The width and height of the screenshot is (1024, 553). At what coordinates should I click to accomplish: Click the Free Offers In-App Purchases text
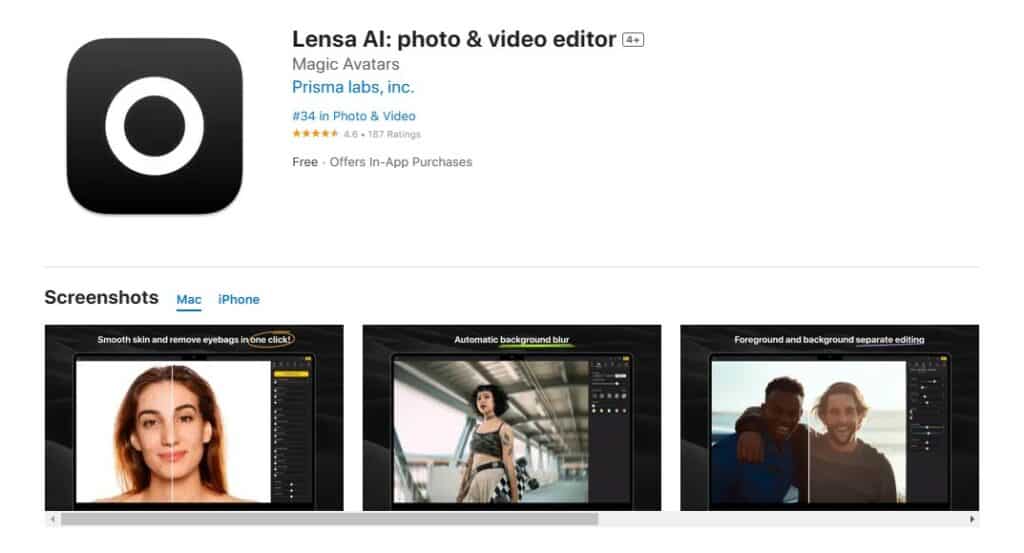coord(382,162)
